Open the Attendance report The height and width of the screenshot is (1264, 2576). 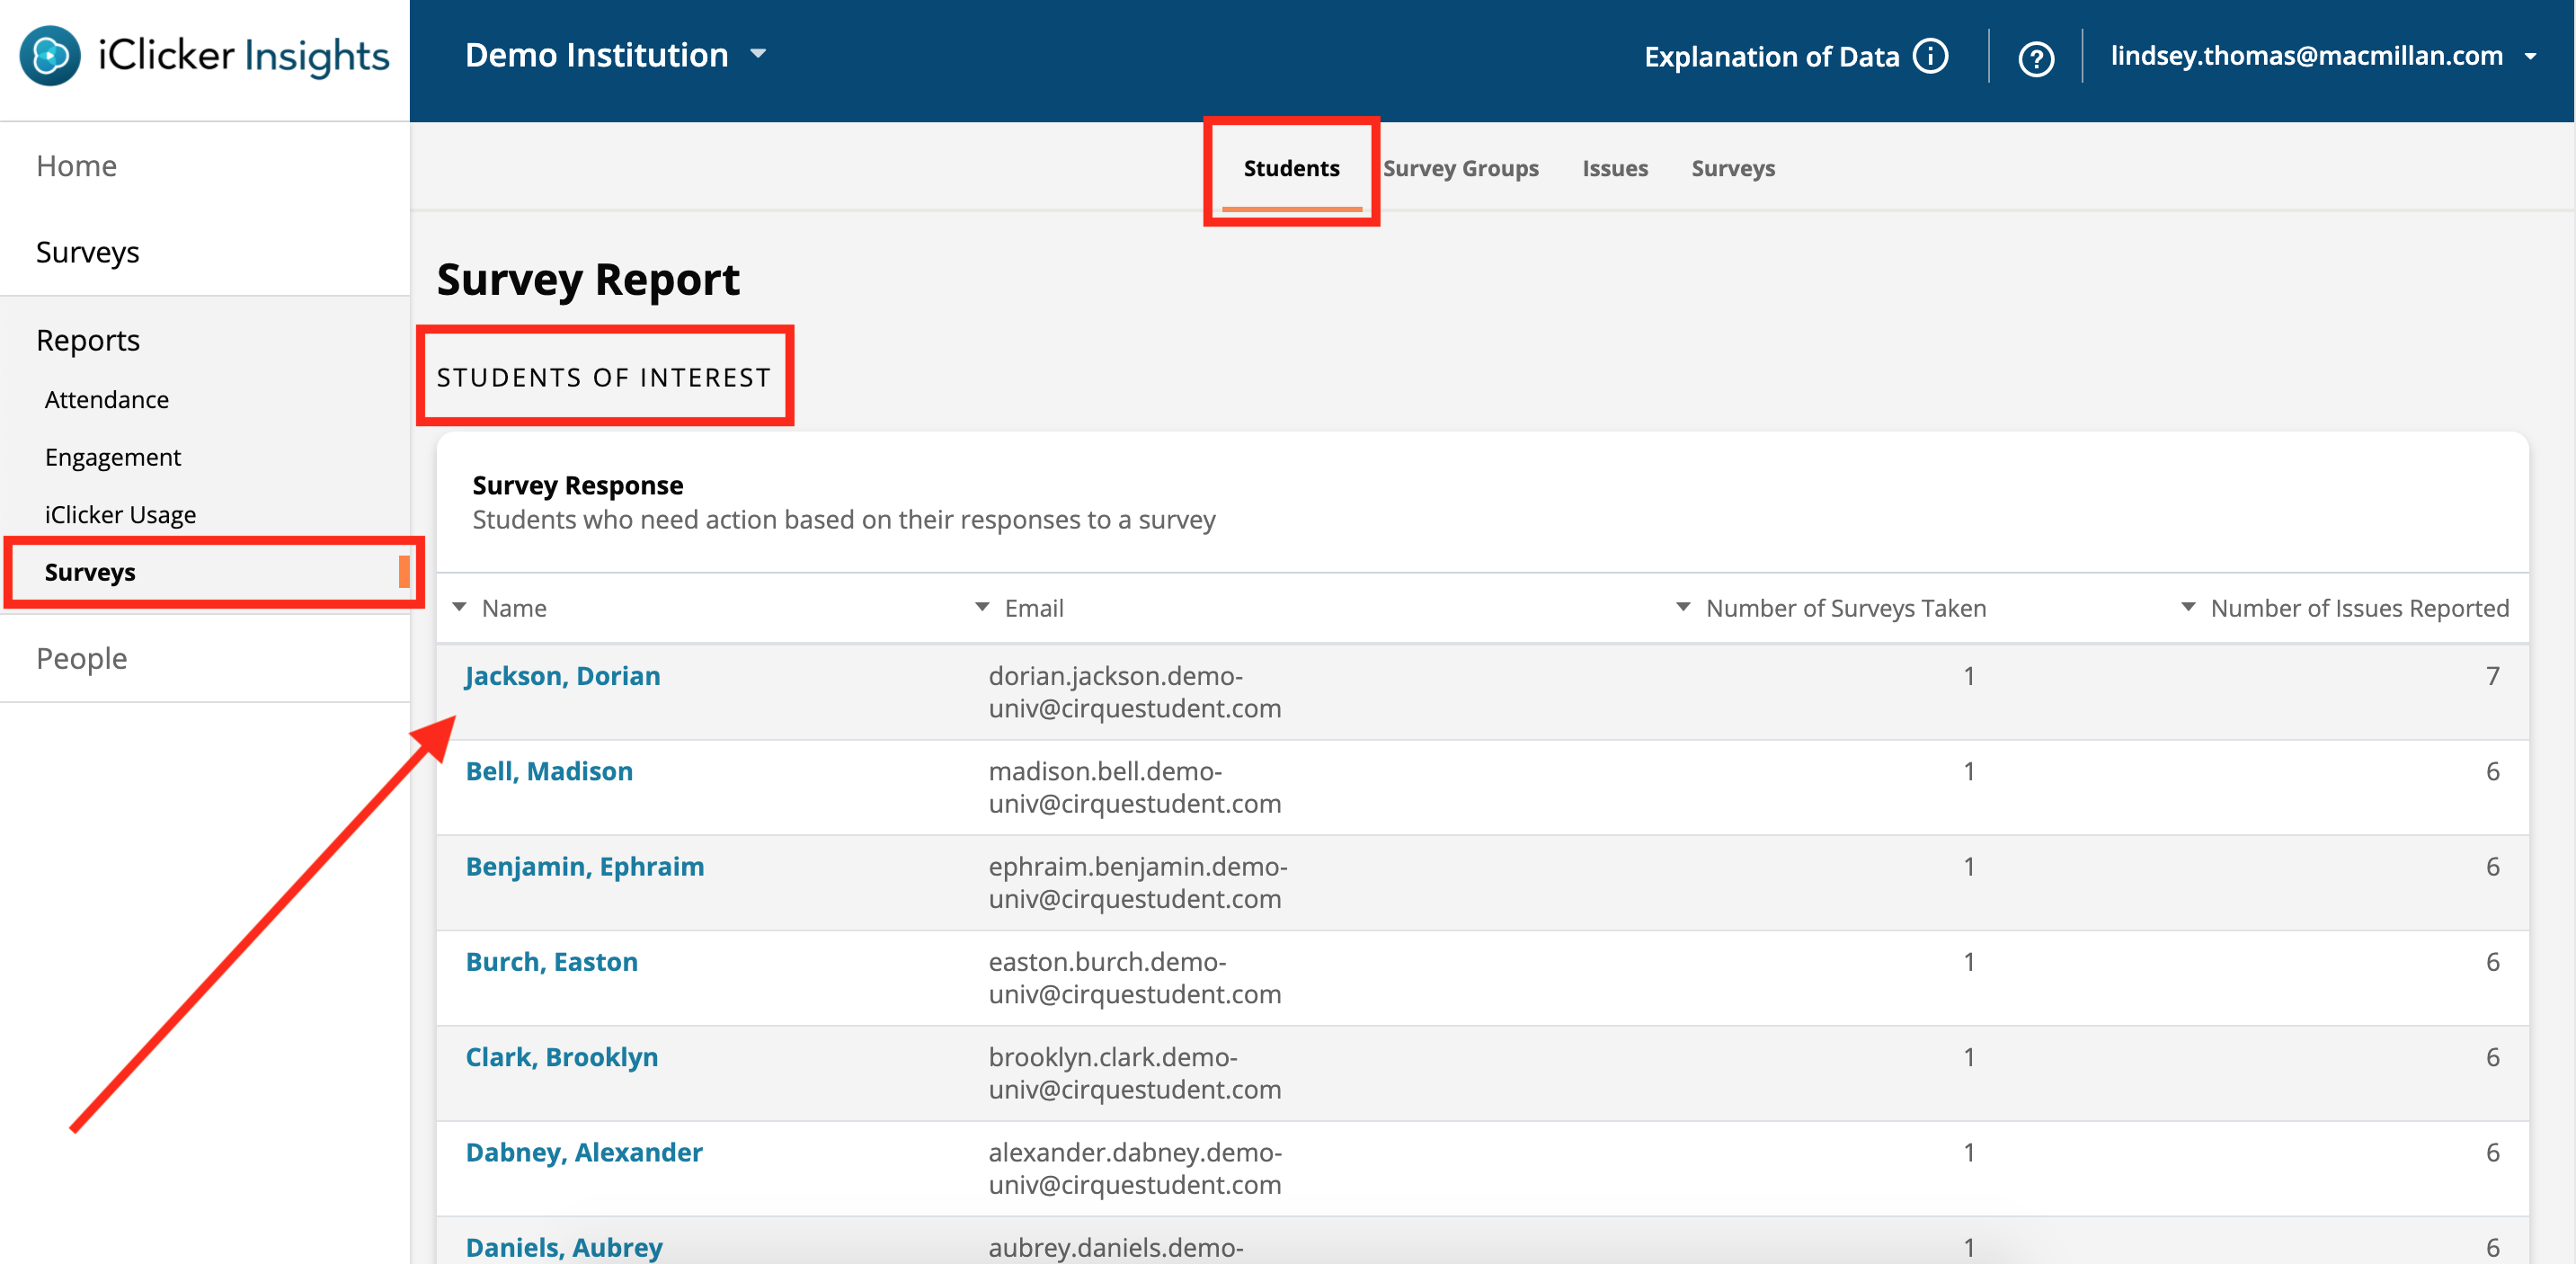106,399
